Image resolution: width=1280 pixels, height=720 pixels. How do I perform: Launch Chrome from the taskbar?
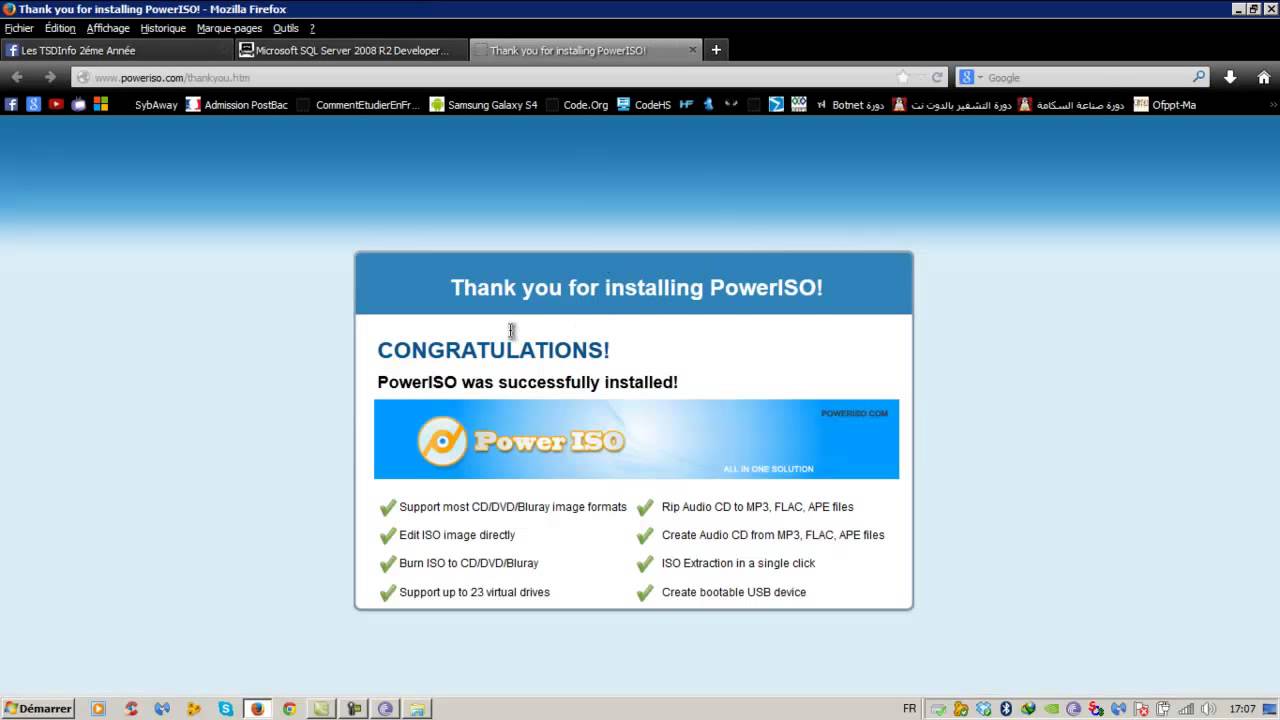(289, 709)
